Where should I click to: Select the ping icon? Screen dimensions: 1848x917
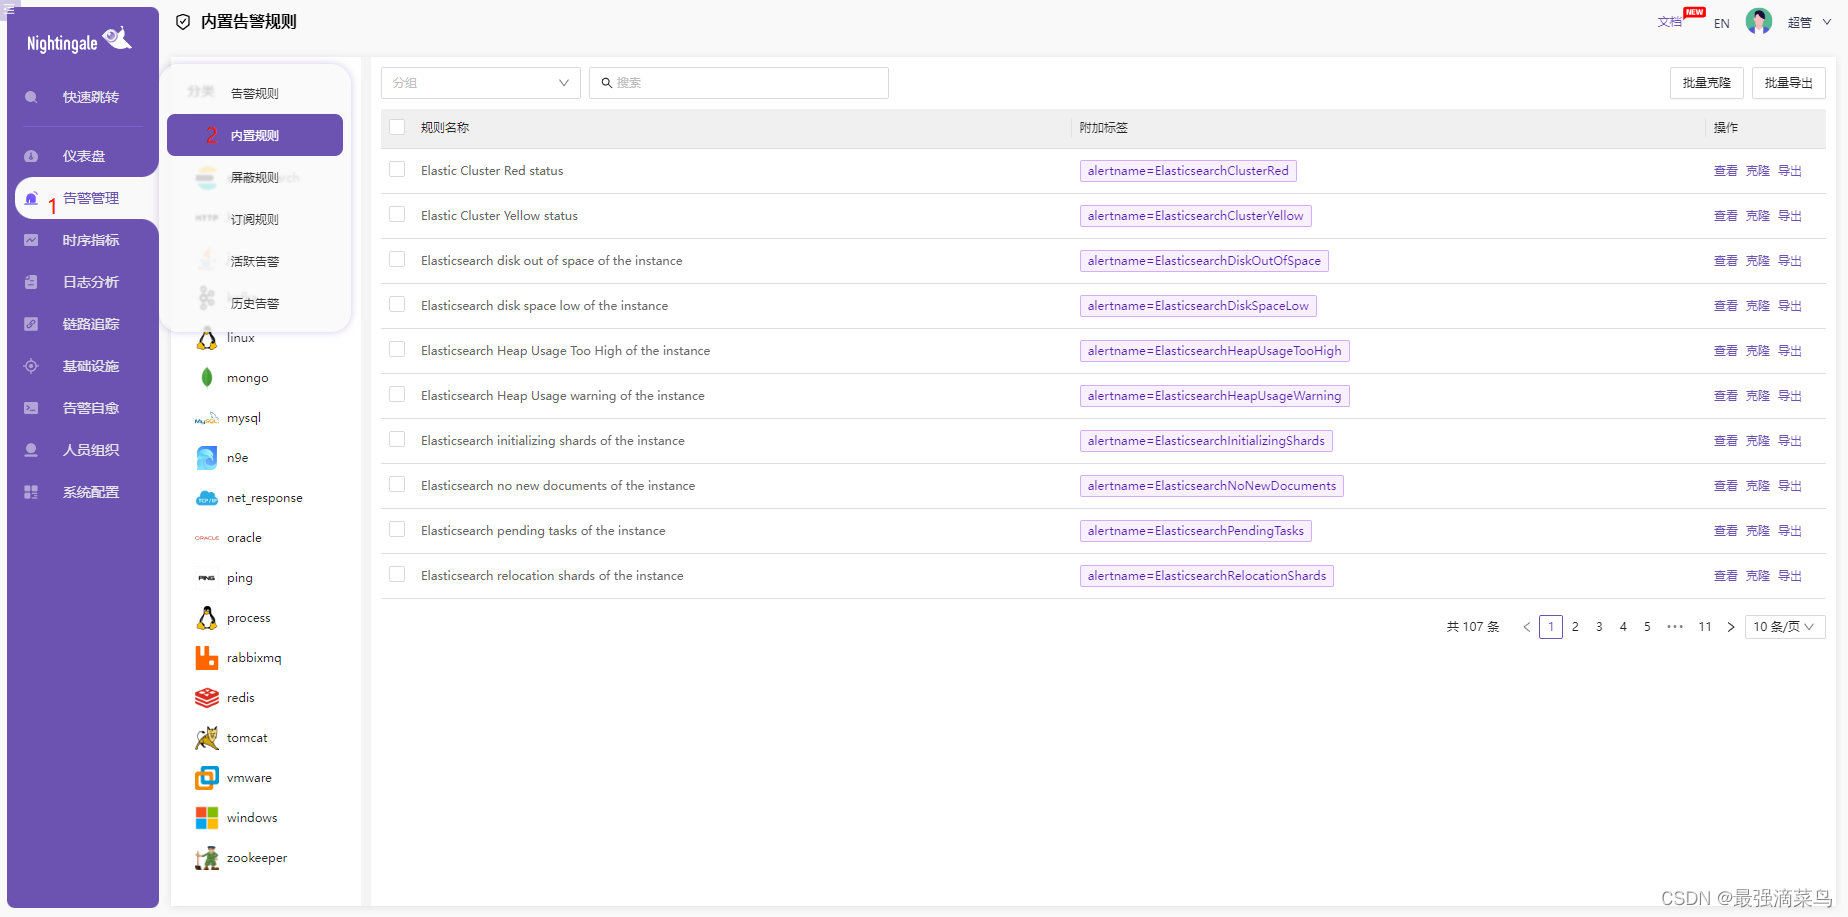[207, 578]
